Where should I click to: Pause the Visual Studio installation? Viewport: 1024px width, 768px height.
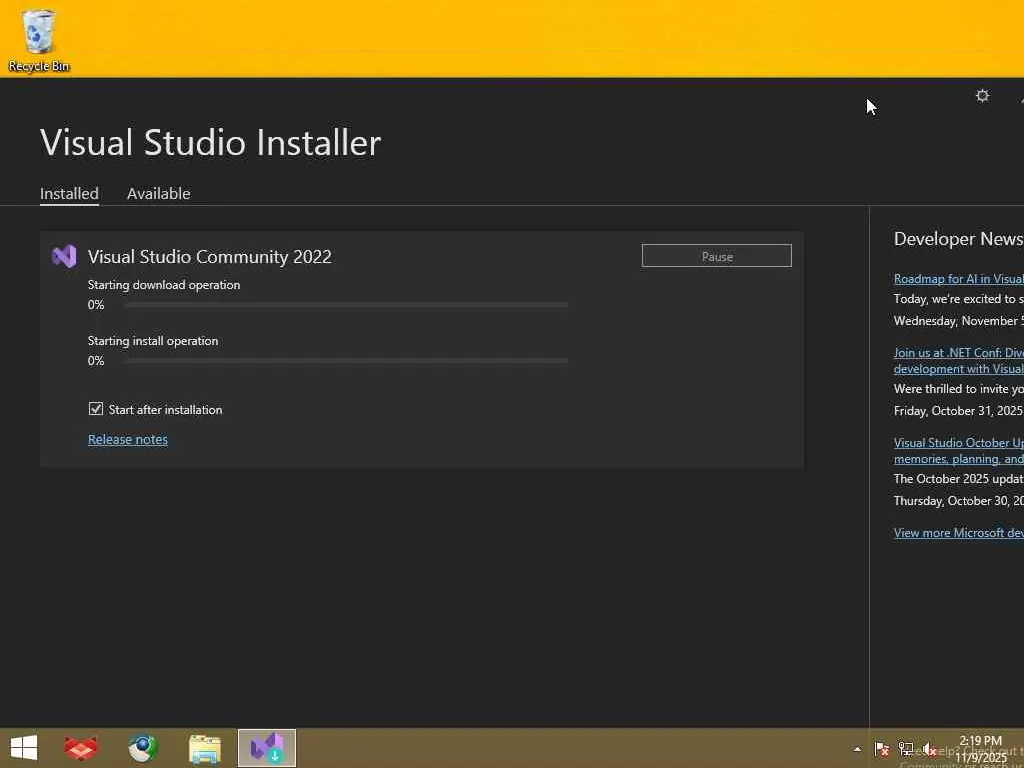(716, 256)
